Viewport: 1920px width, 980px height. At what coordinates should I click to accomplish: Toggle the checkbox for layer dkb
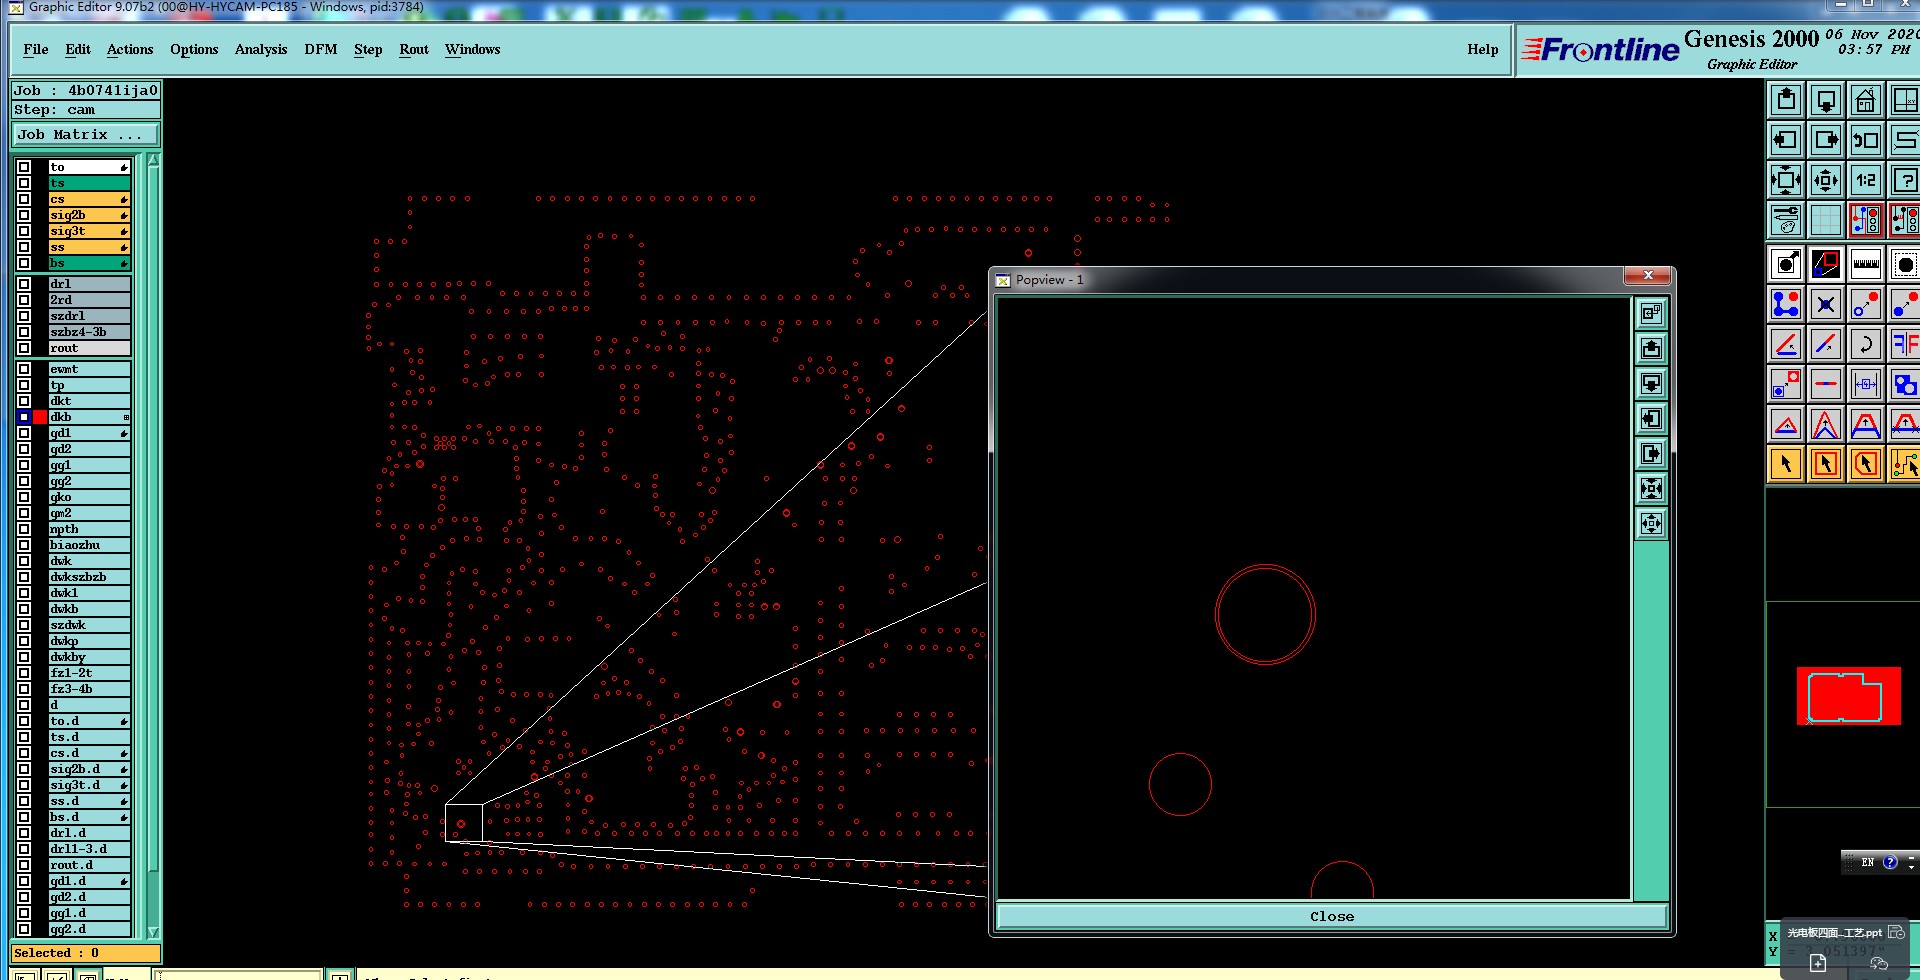coord(24,417)
